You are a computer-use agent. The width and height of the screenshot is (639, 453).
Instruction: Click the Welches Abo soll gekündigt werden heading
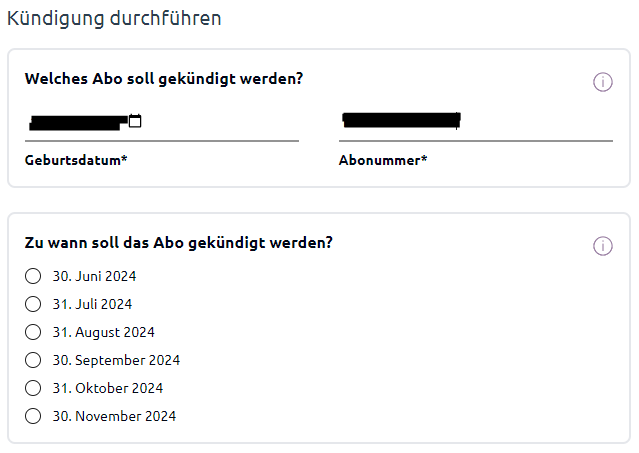pos(164,79)
